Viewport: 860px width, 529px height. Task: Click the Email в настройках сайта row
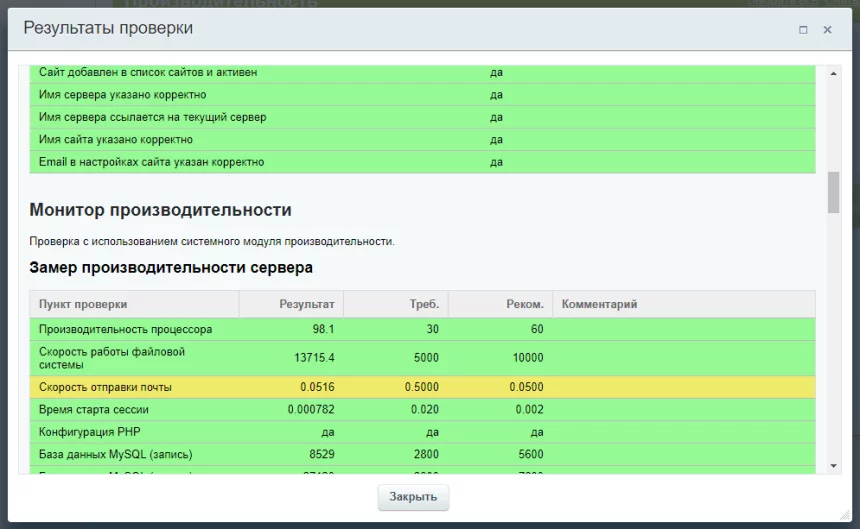click(x=151, y=162)
